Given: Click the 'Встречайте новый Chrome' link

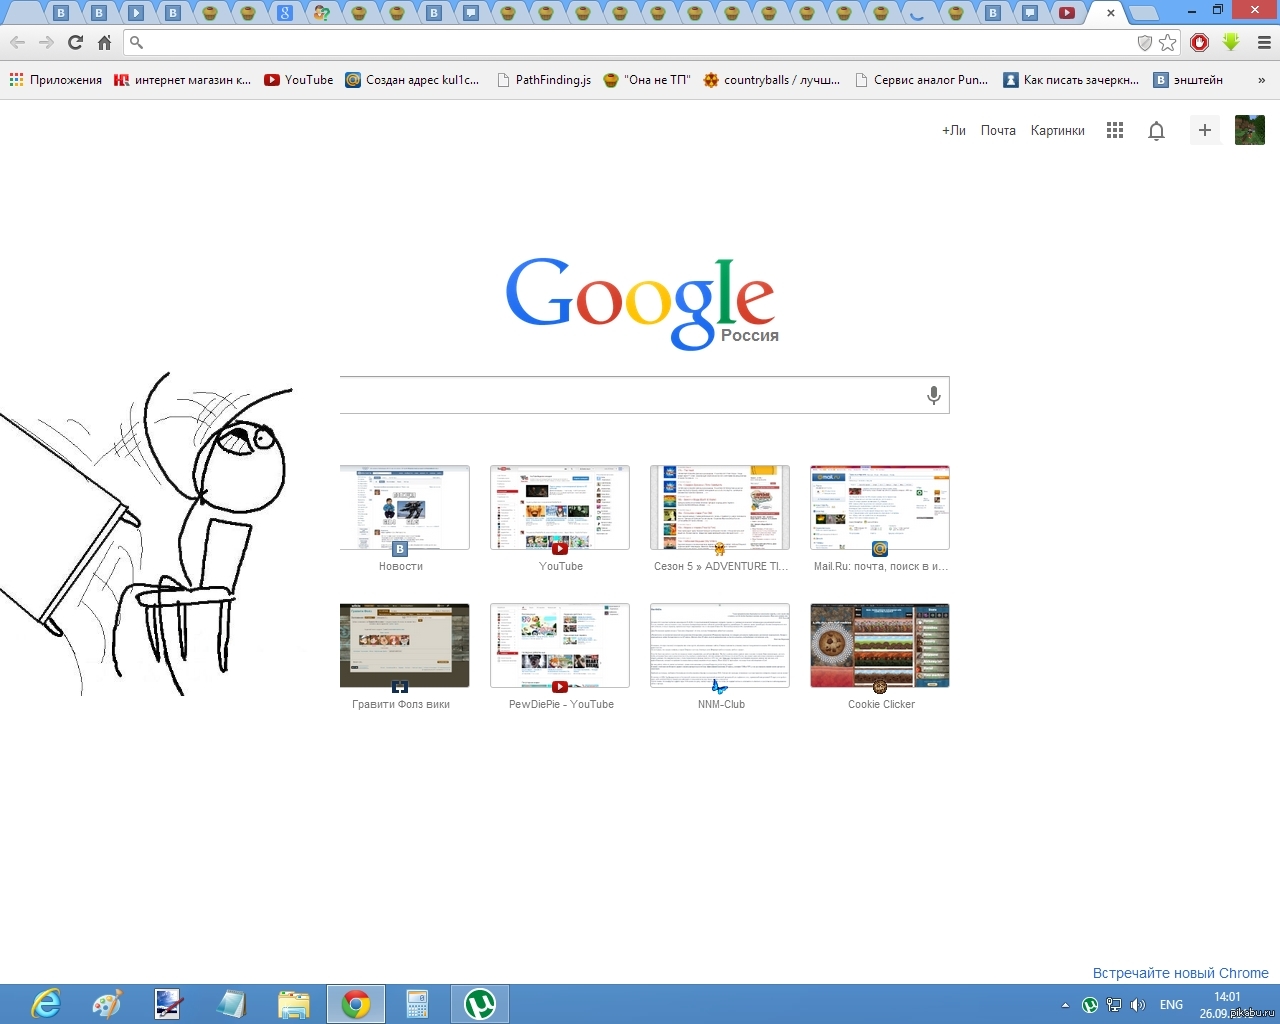Looking at the screenshot, I should point(1180,973).
